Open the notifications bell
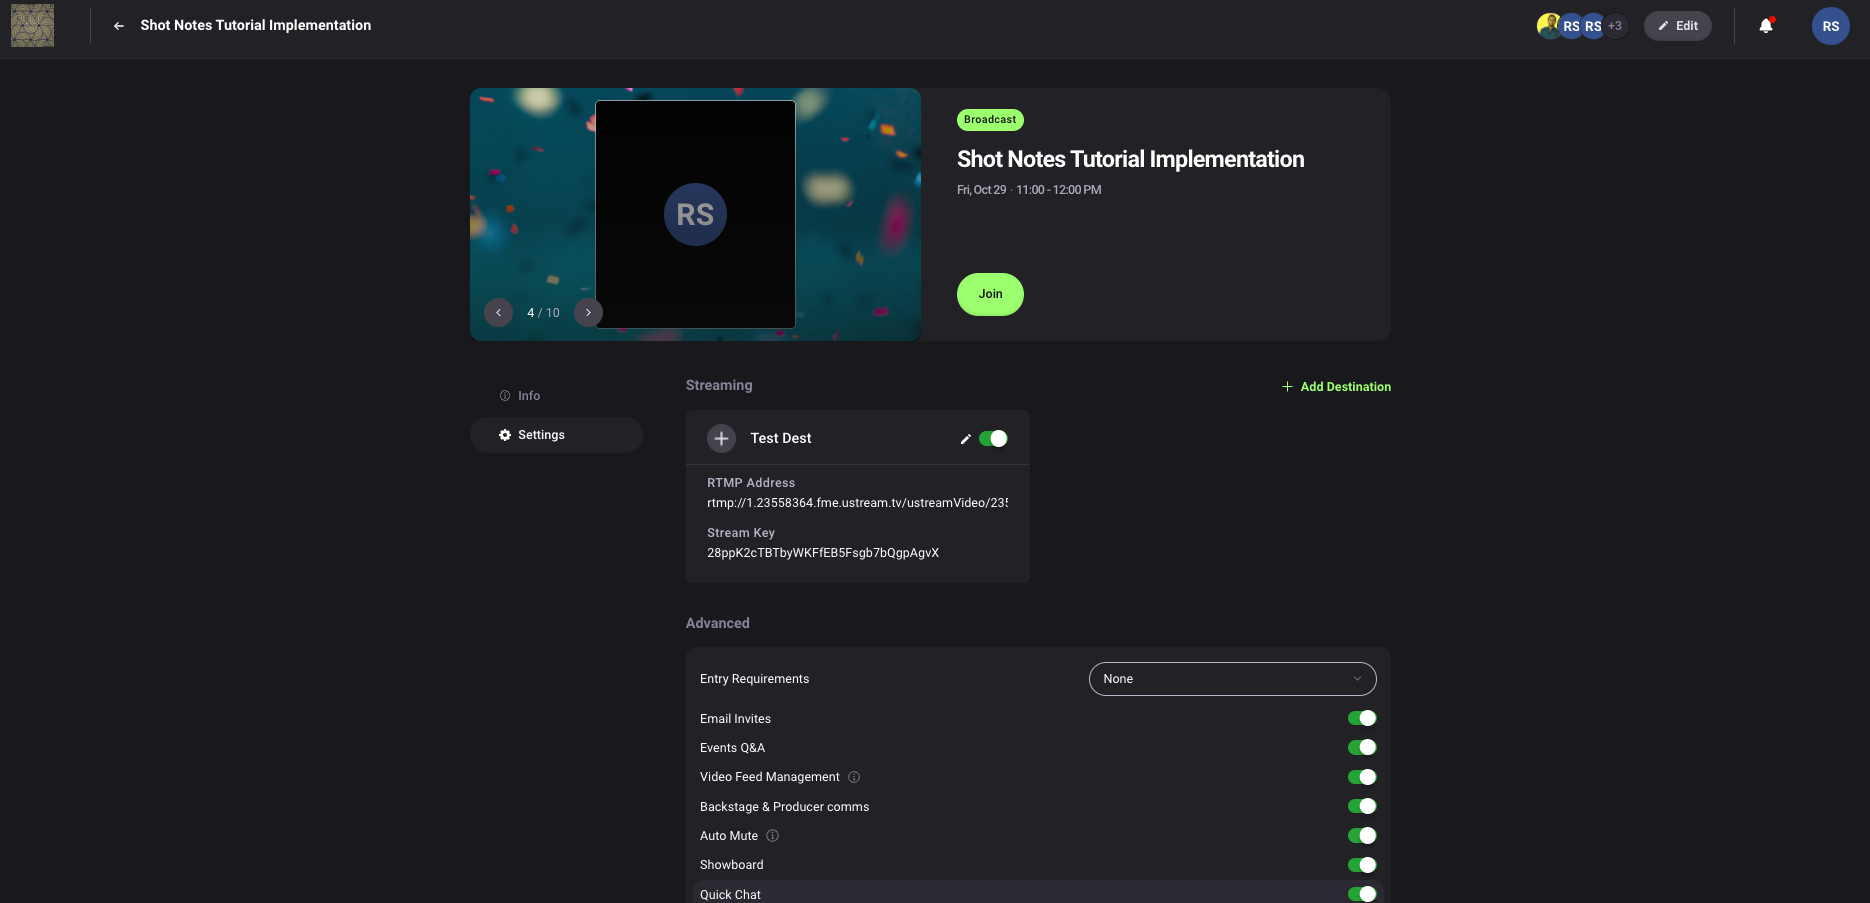Image resolution: width=1870 pixels, height=903 pixels. (1766, 26)
